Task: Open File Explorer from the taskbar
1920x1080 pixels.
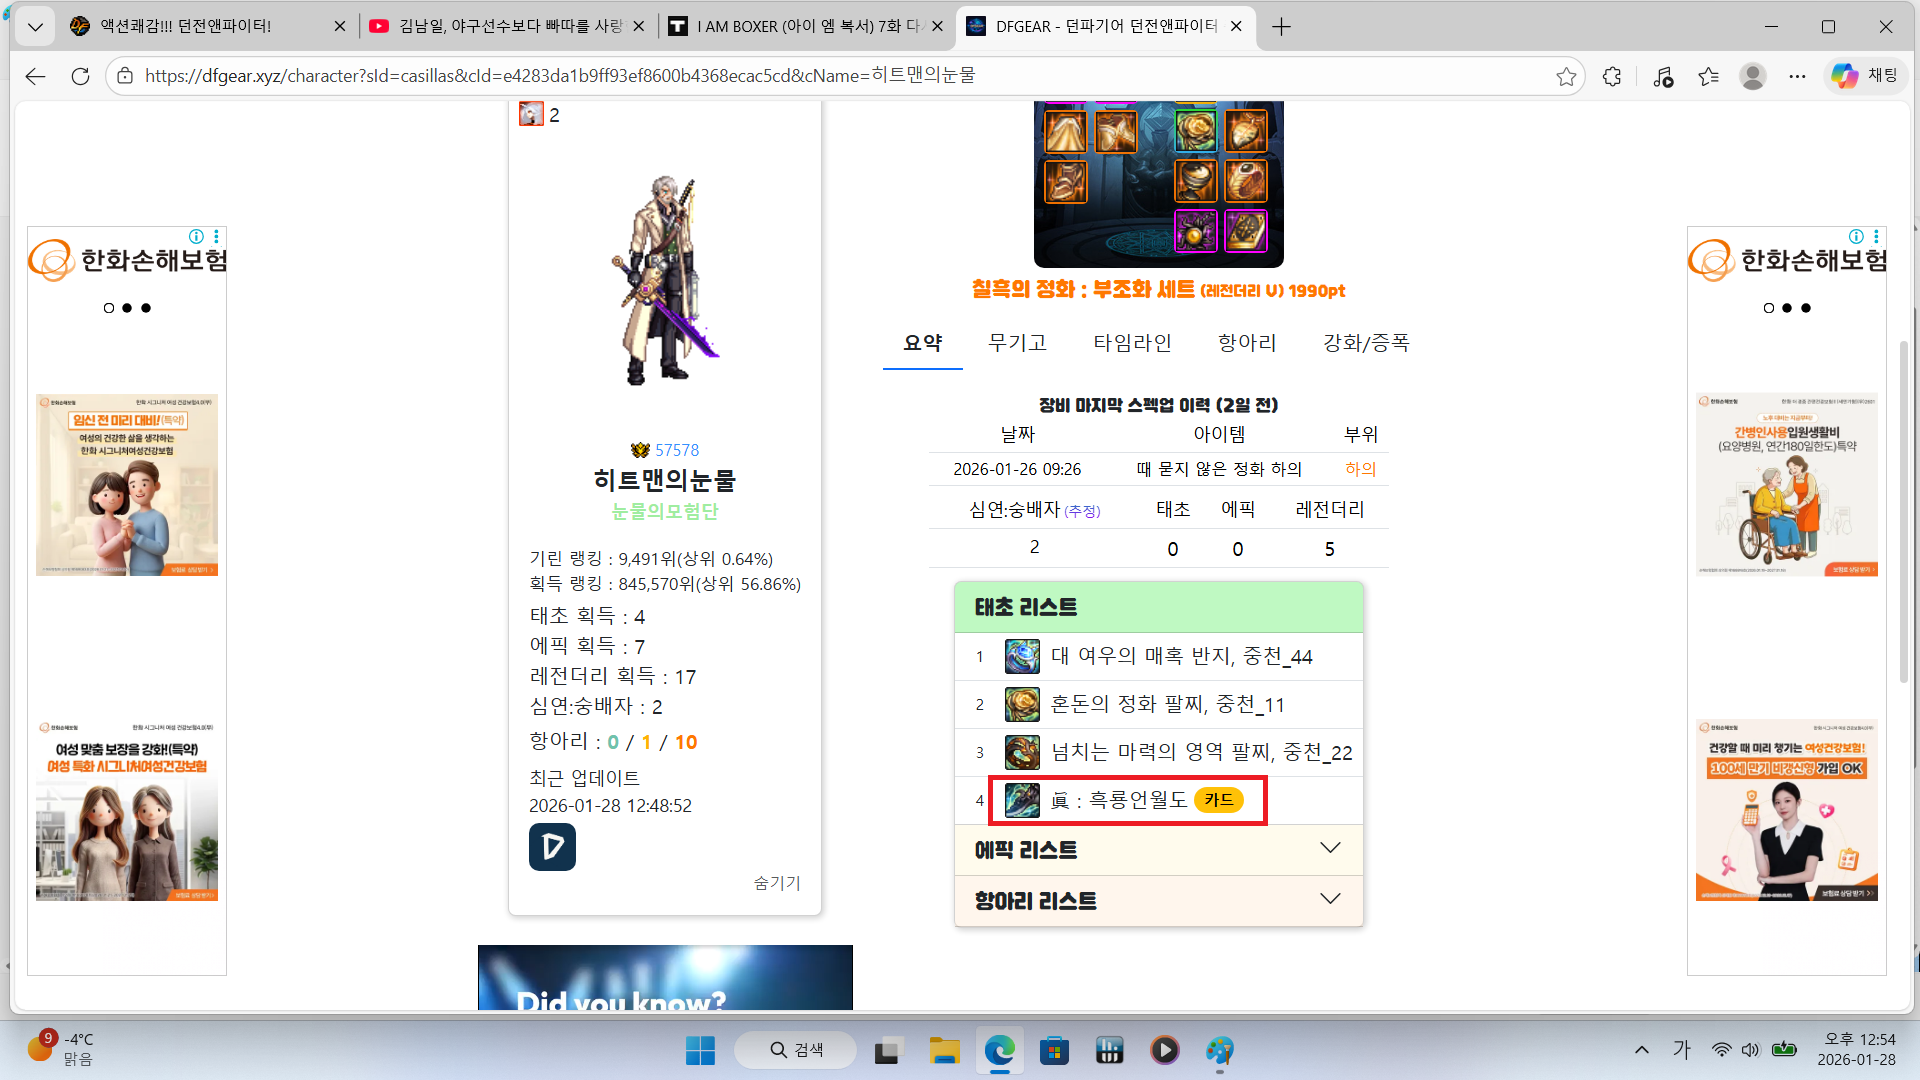Action: [x=943, y=1051]
